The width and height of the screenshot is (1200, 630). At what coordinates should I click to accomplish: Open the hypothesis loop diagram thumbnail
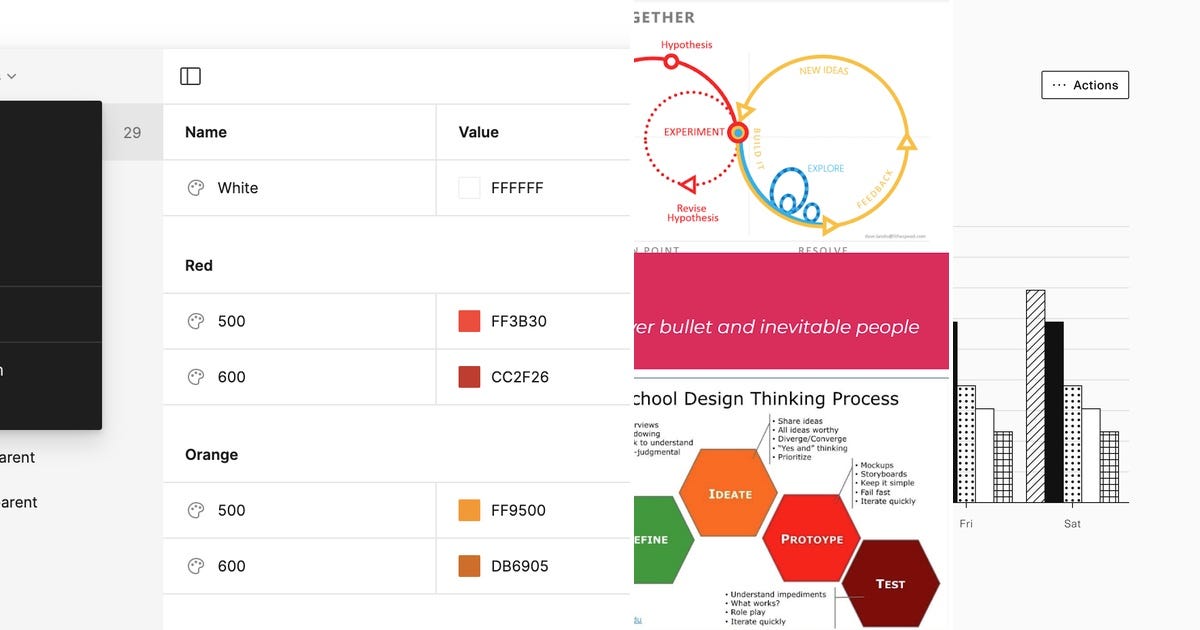(x=791, y=126)
